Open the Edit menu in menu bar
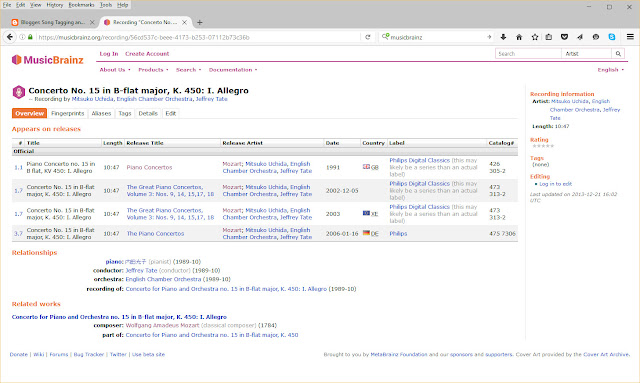 click(x=20, y=5)
